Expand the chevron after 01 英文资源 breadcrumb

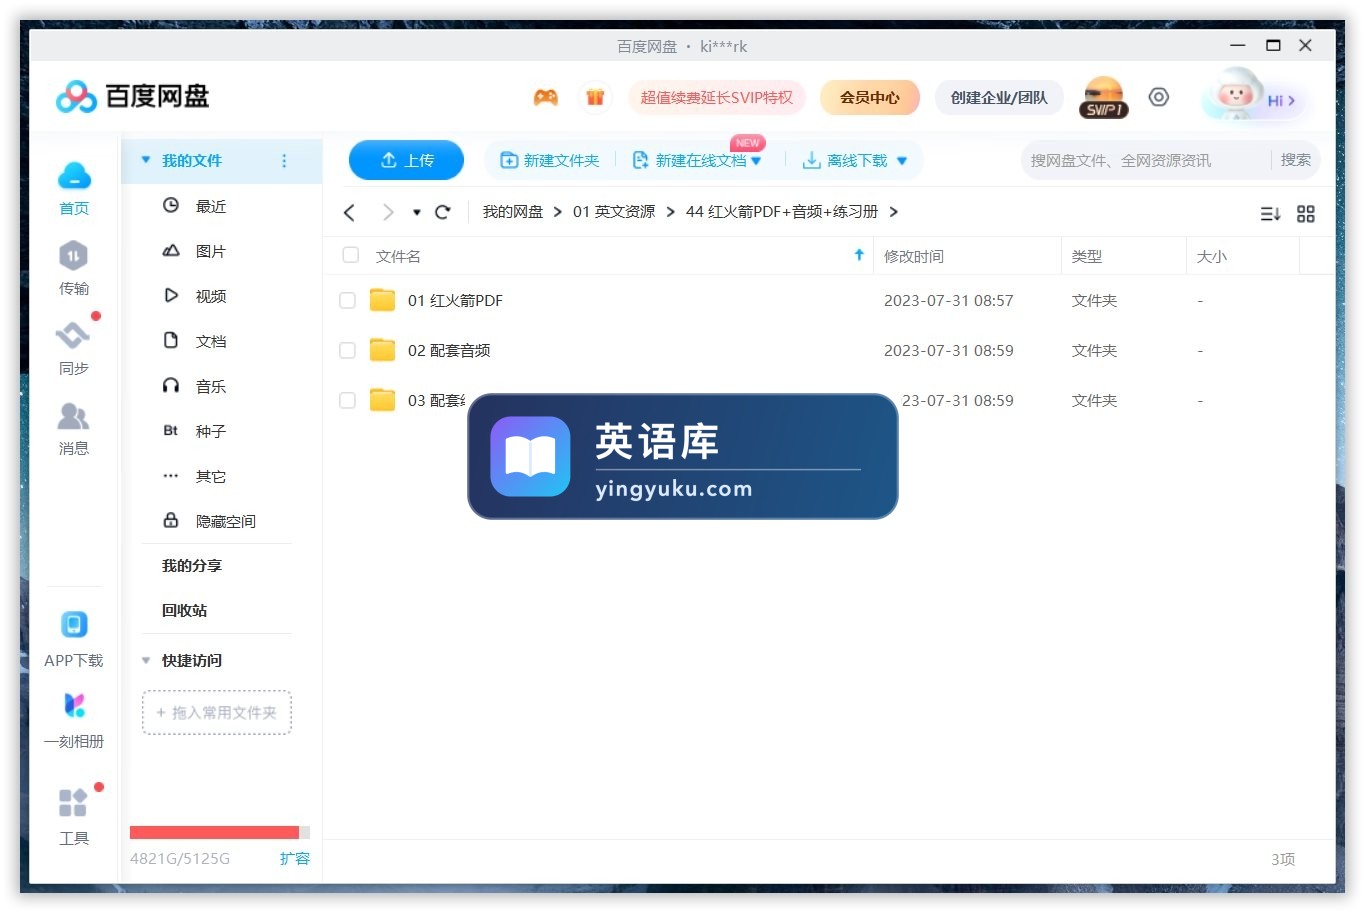[670, 212]
